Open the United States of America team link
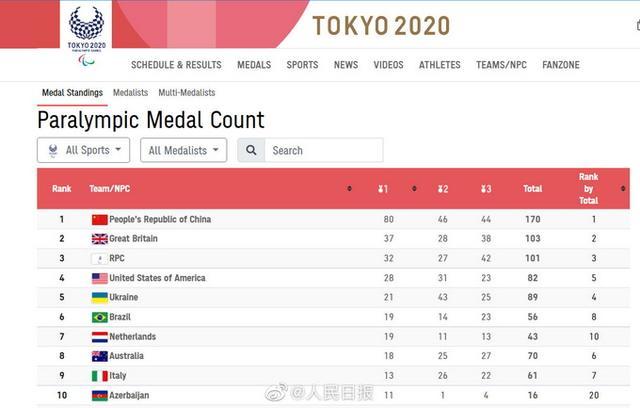640x408 pixels. pyautogui.click(x=157, y=278)
